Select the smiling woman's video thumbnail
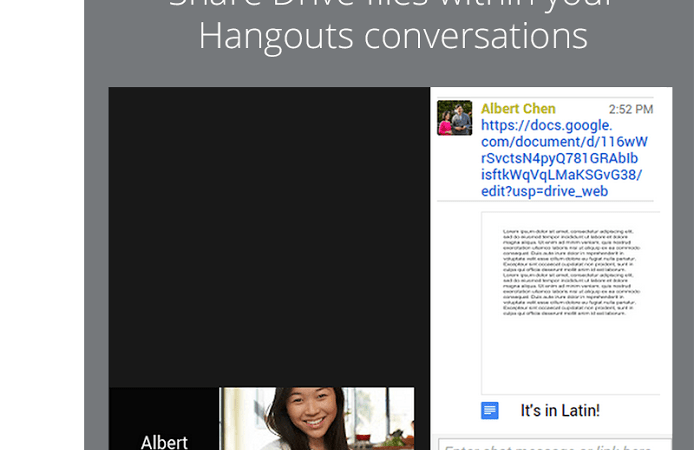Image resolution: width=694 pixels, height=450 pixels. pos(317,419)
